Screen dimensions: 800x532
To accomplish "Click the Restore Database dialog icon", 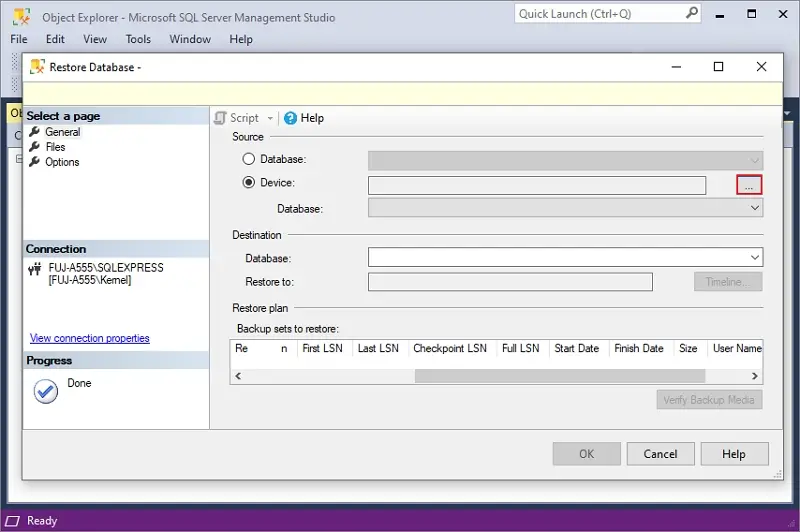I will (37, 67).
